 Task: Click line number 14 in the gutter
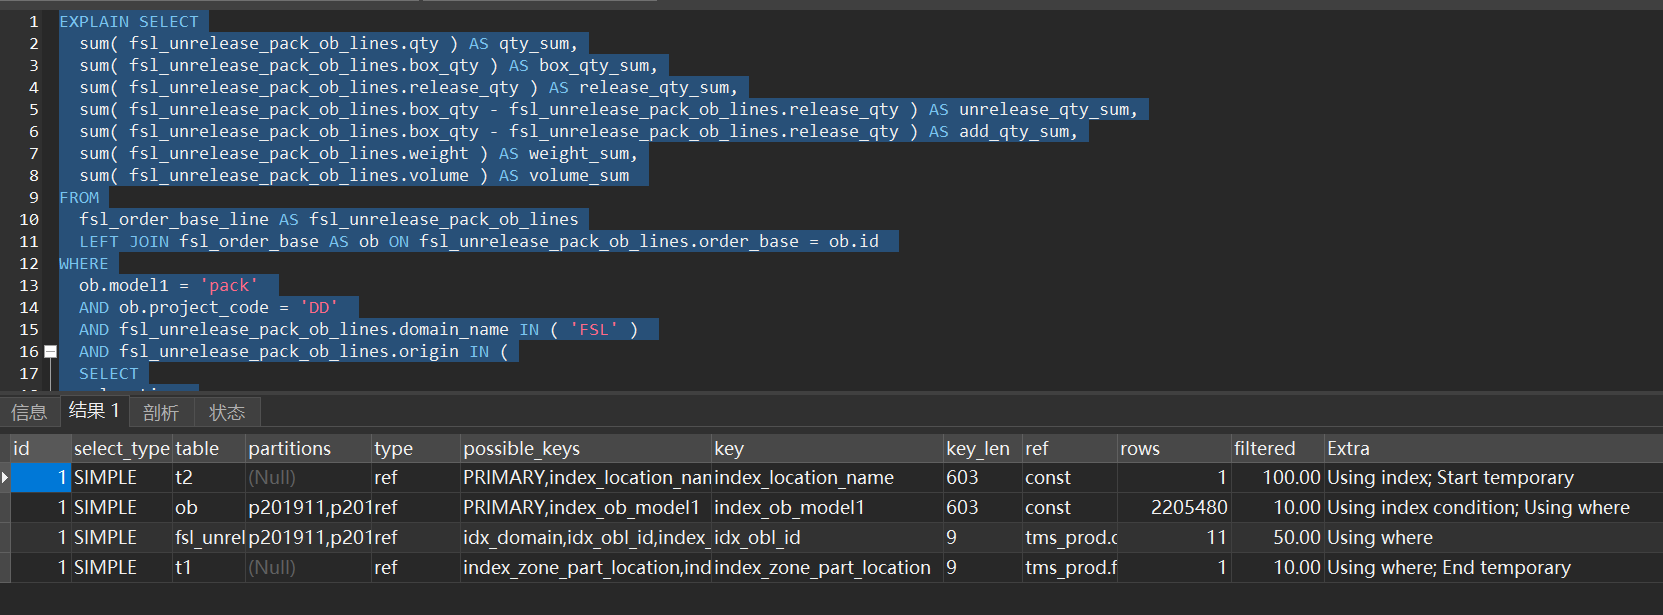29,308
